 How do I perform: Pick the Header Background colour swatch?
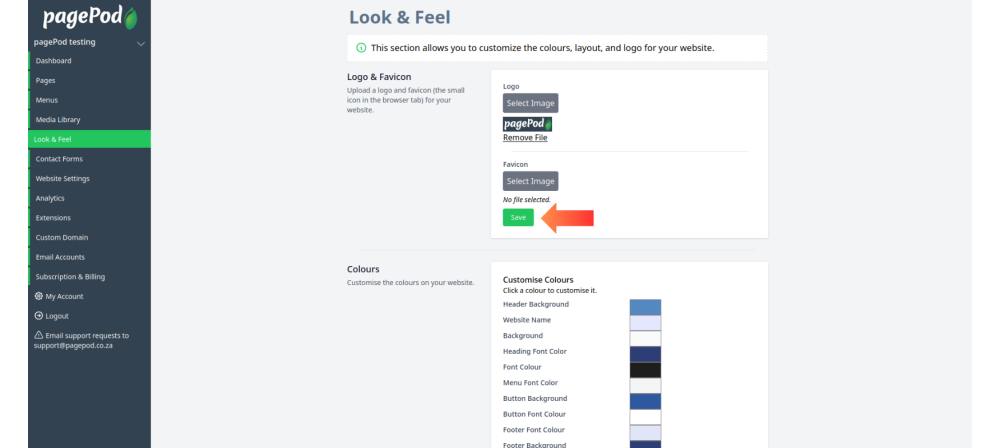click(x=645, y=307)
